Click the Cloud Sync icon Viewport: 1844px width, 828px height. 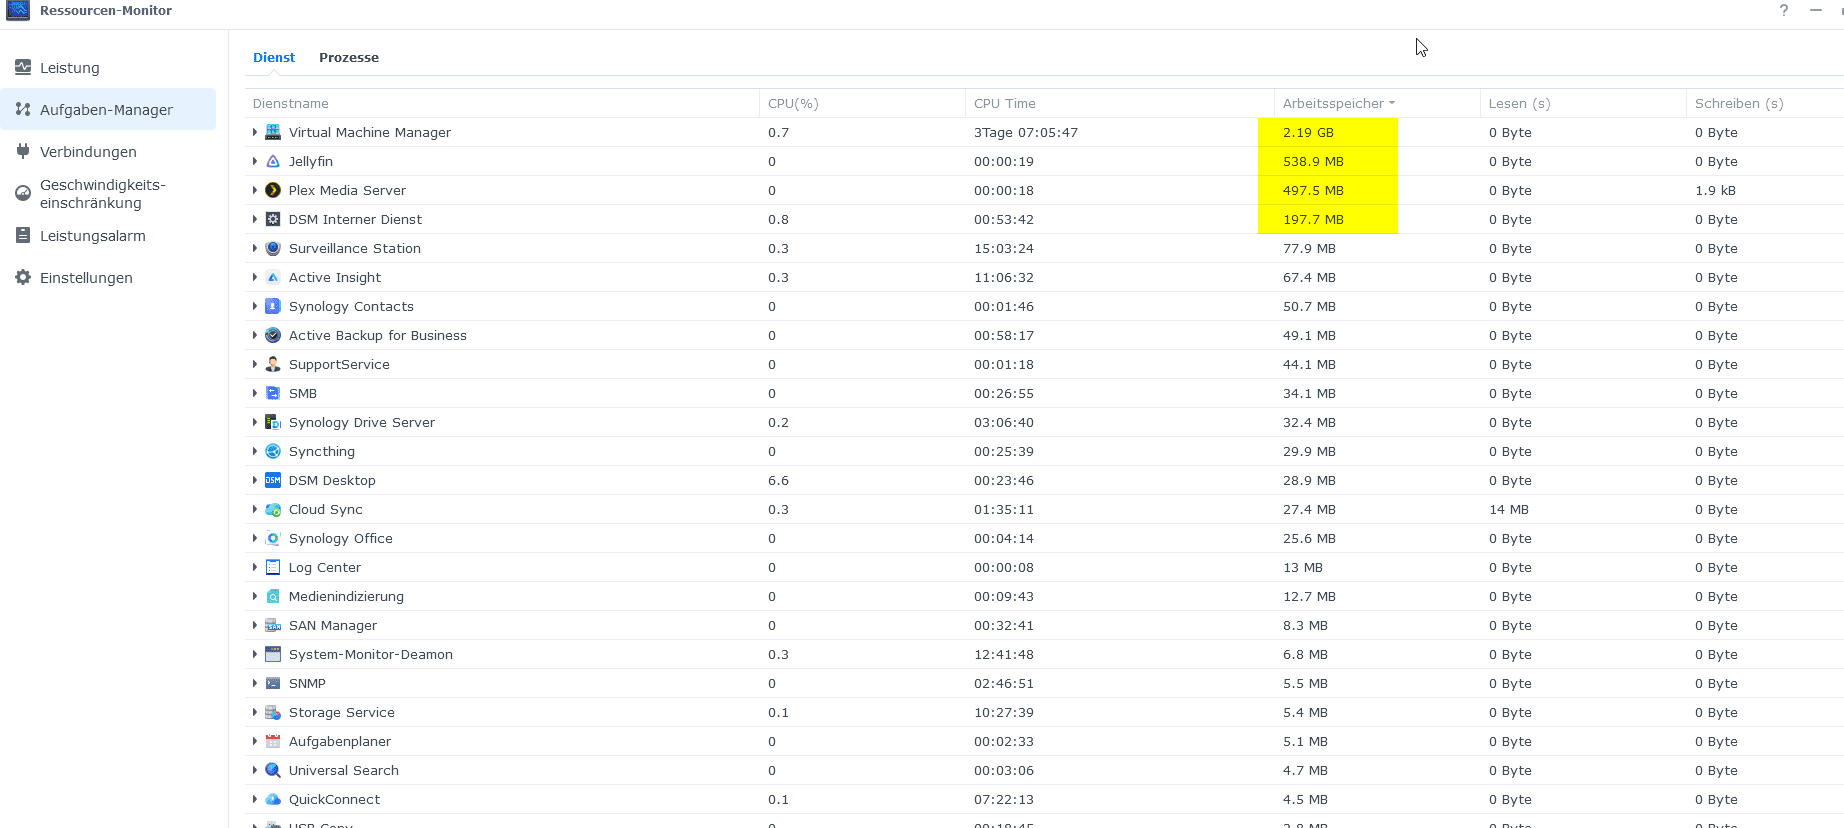273,509
